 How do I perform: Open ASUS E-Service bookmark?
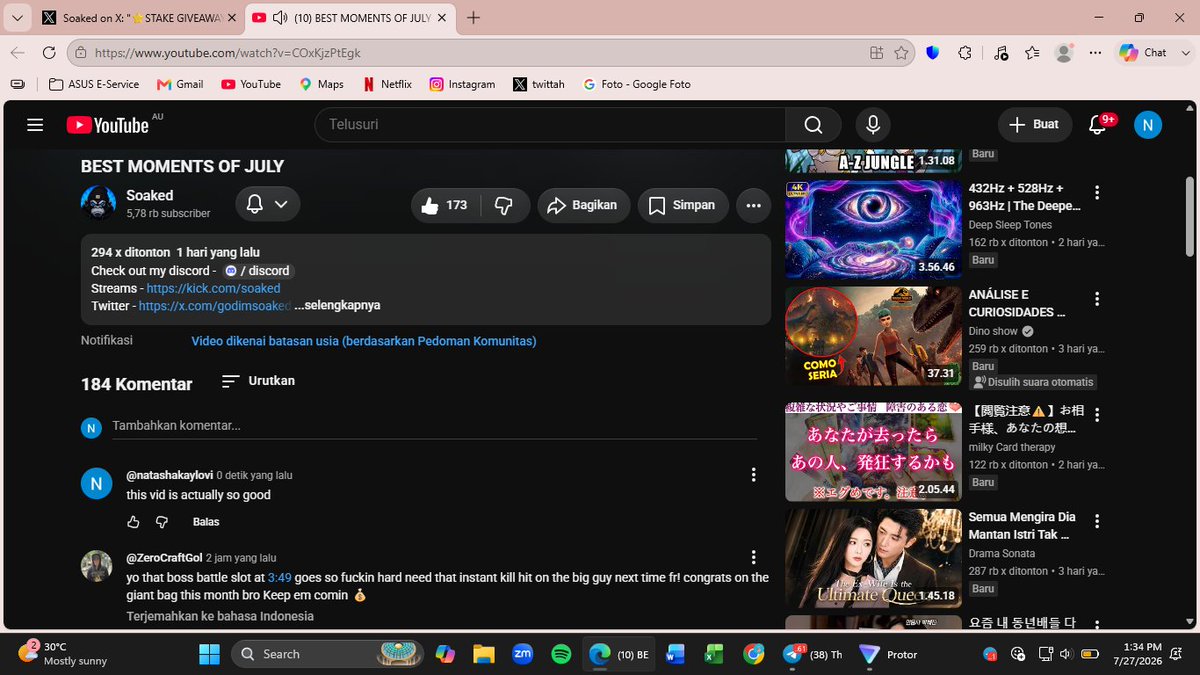(x=94, y=84)
